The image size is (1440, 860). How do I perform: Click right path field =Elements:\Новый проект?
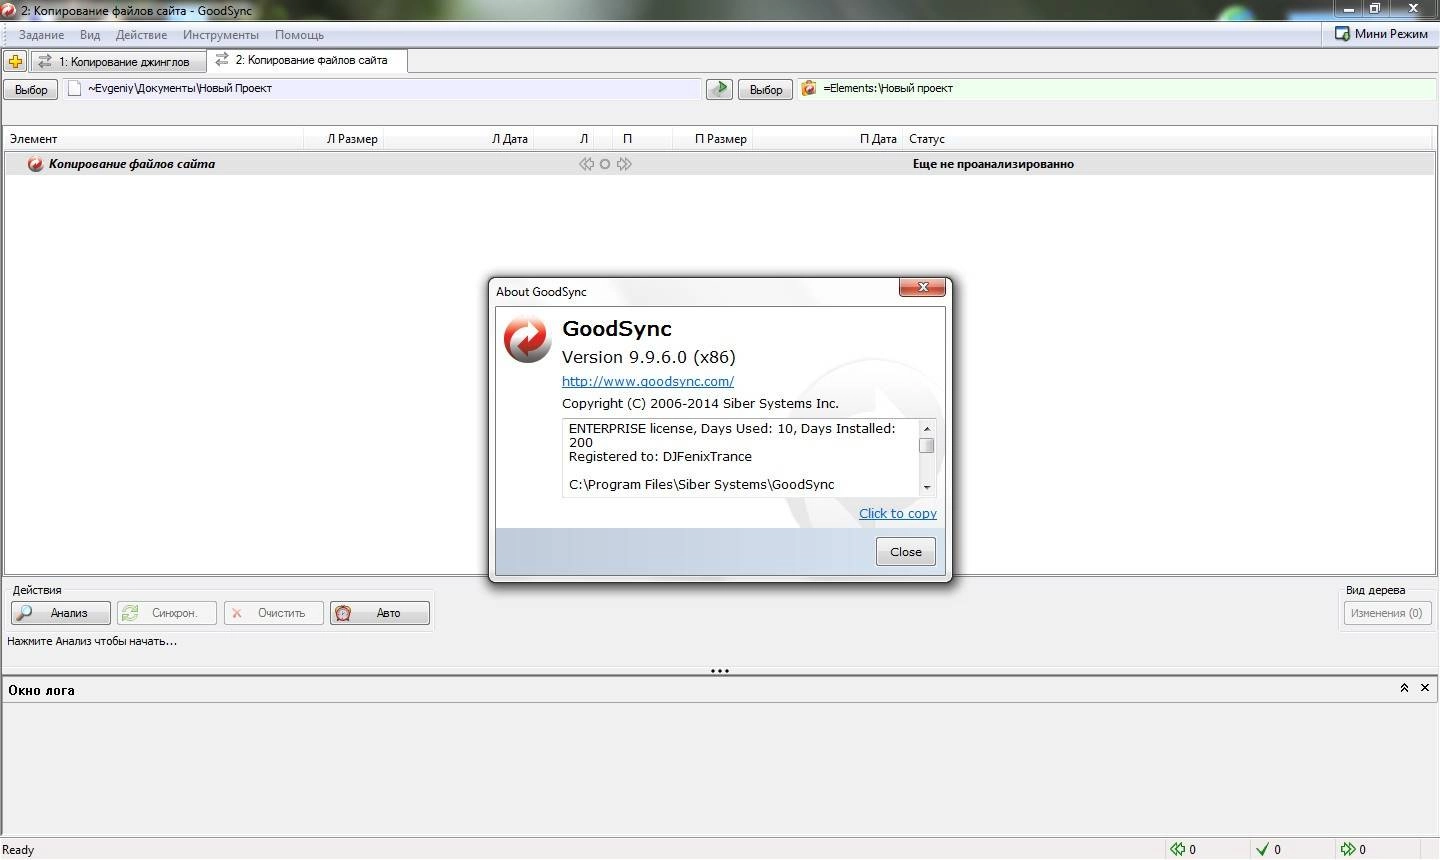click(1117, 88)
